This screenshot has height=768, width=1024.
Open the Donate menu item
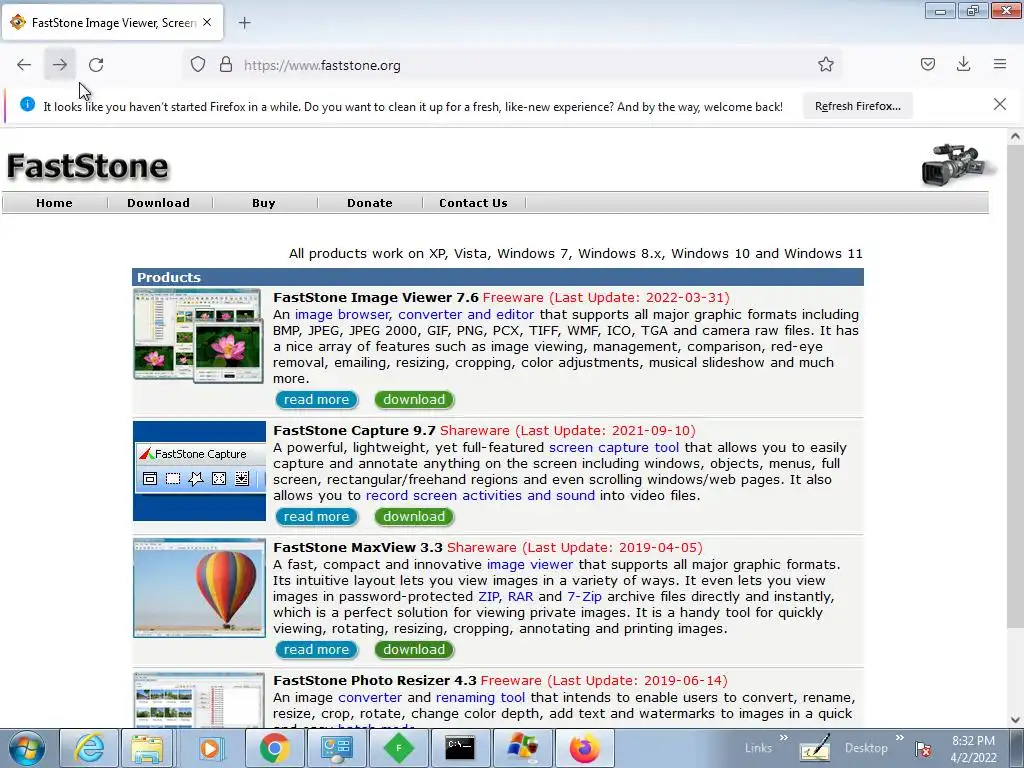point(370,203)
